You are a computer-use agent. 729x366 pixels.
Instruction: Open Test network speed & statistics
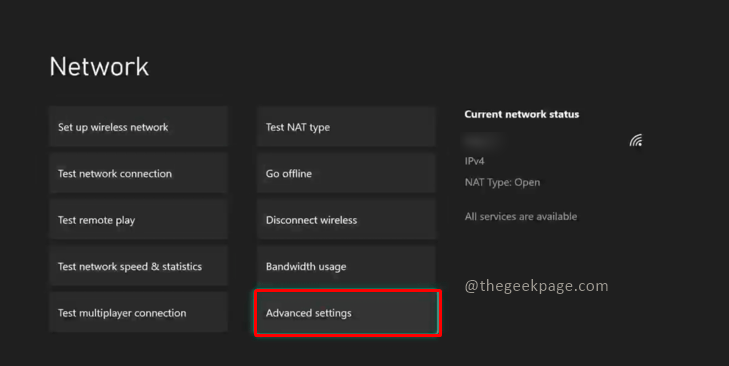139,266
